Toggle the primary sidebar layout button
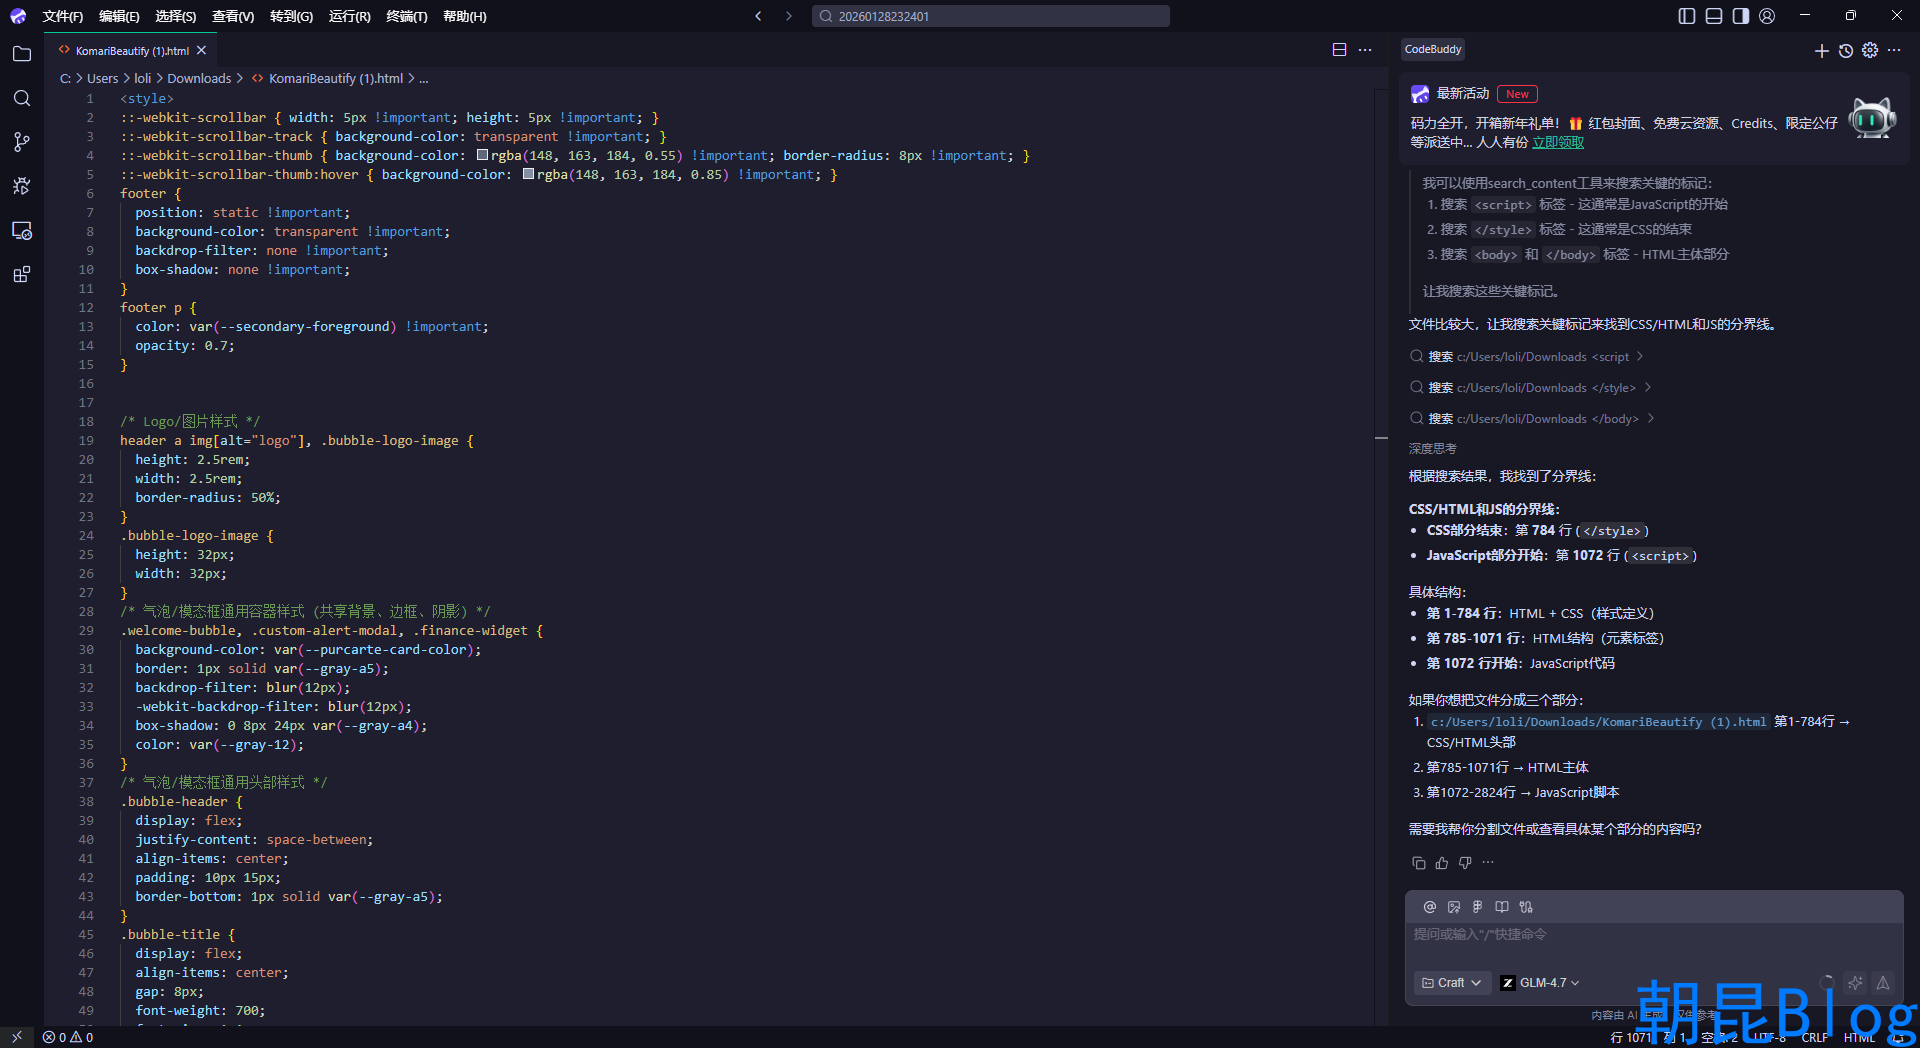Image resolution: width=1920 pixels, height=1048 pixels. [1687, 16]
